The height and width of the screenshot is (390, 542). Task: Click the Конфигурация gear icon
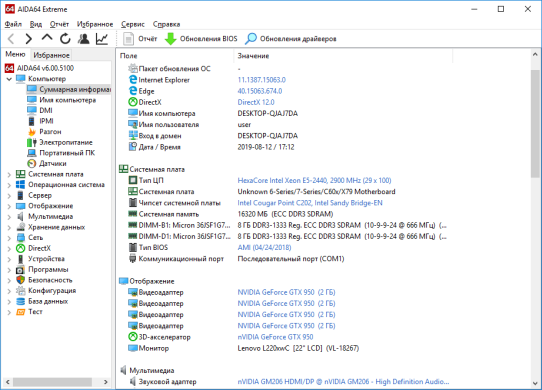tap(21, 291)
